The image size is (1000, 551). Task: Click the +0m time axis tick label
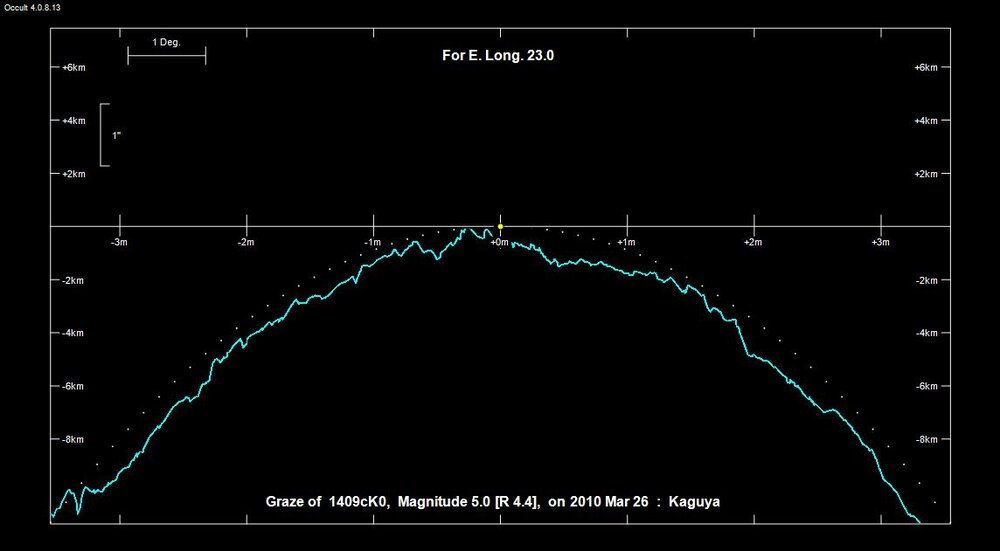[499, 242]
